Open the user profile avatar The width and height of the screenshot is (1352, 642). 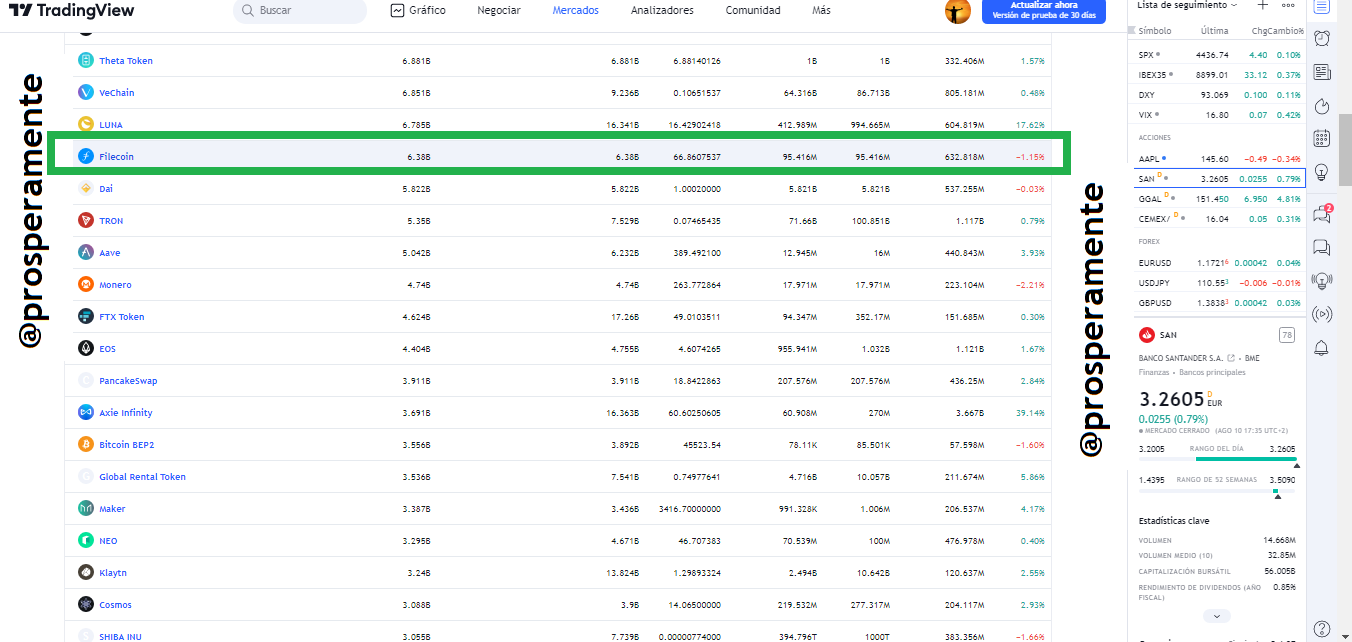point(957,11)
